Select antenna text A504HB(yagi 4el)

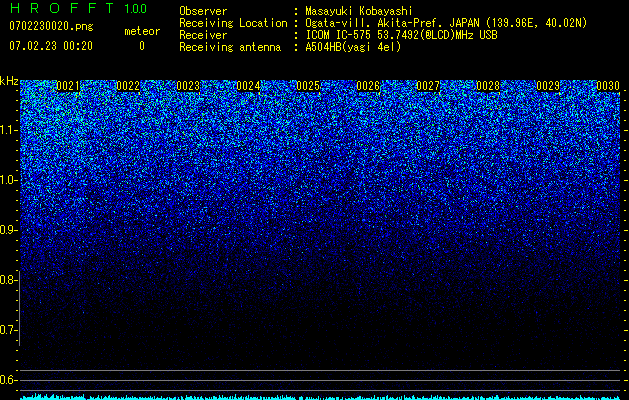pyautogui.click(x=353, y=47)
